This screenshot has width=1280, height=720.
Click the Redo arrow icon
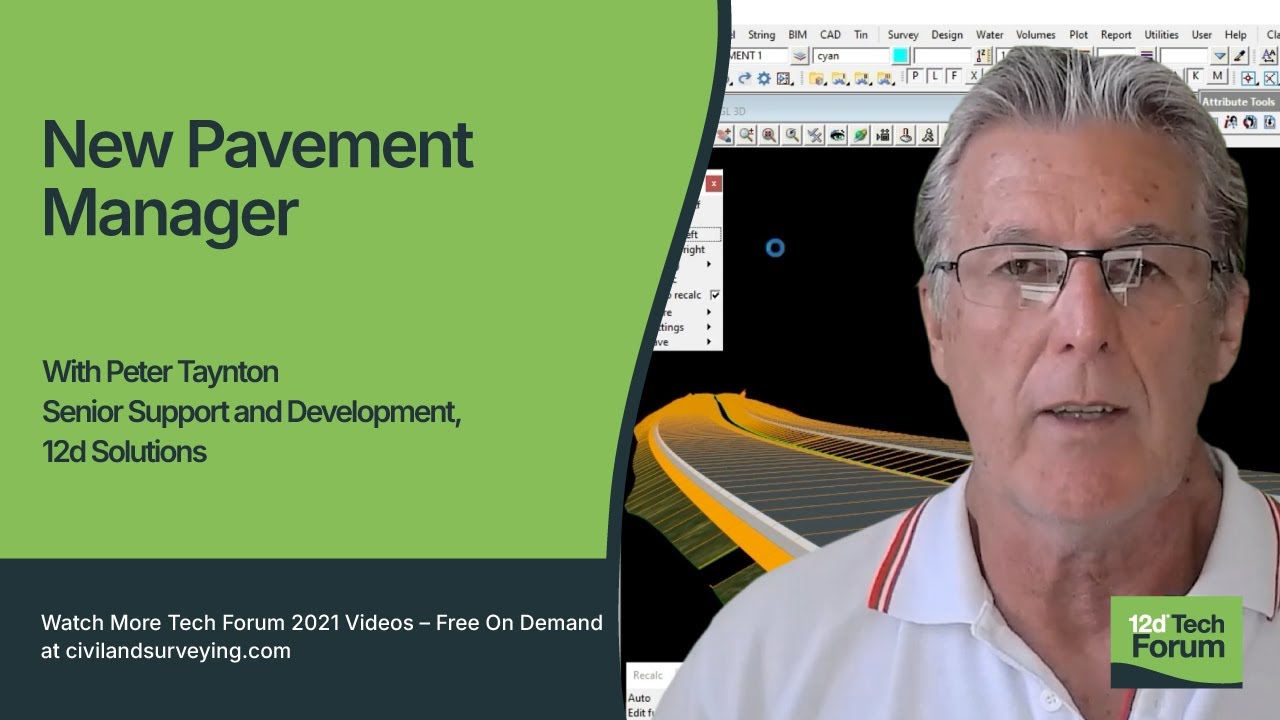[x=744, y=78]
